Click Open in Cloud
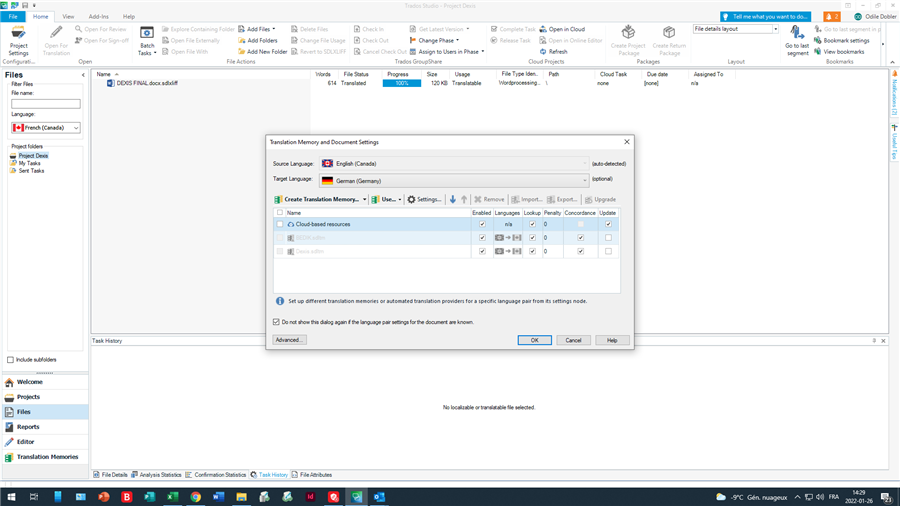 pos(562,29)
